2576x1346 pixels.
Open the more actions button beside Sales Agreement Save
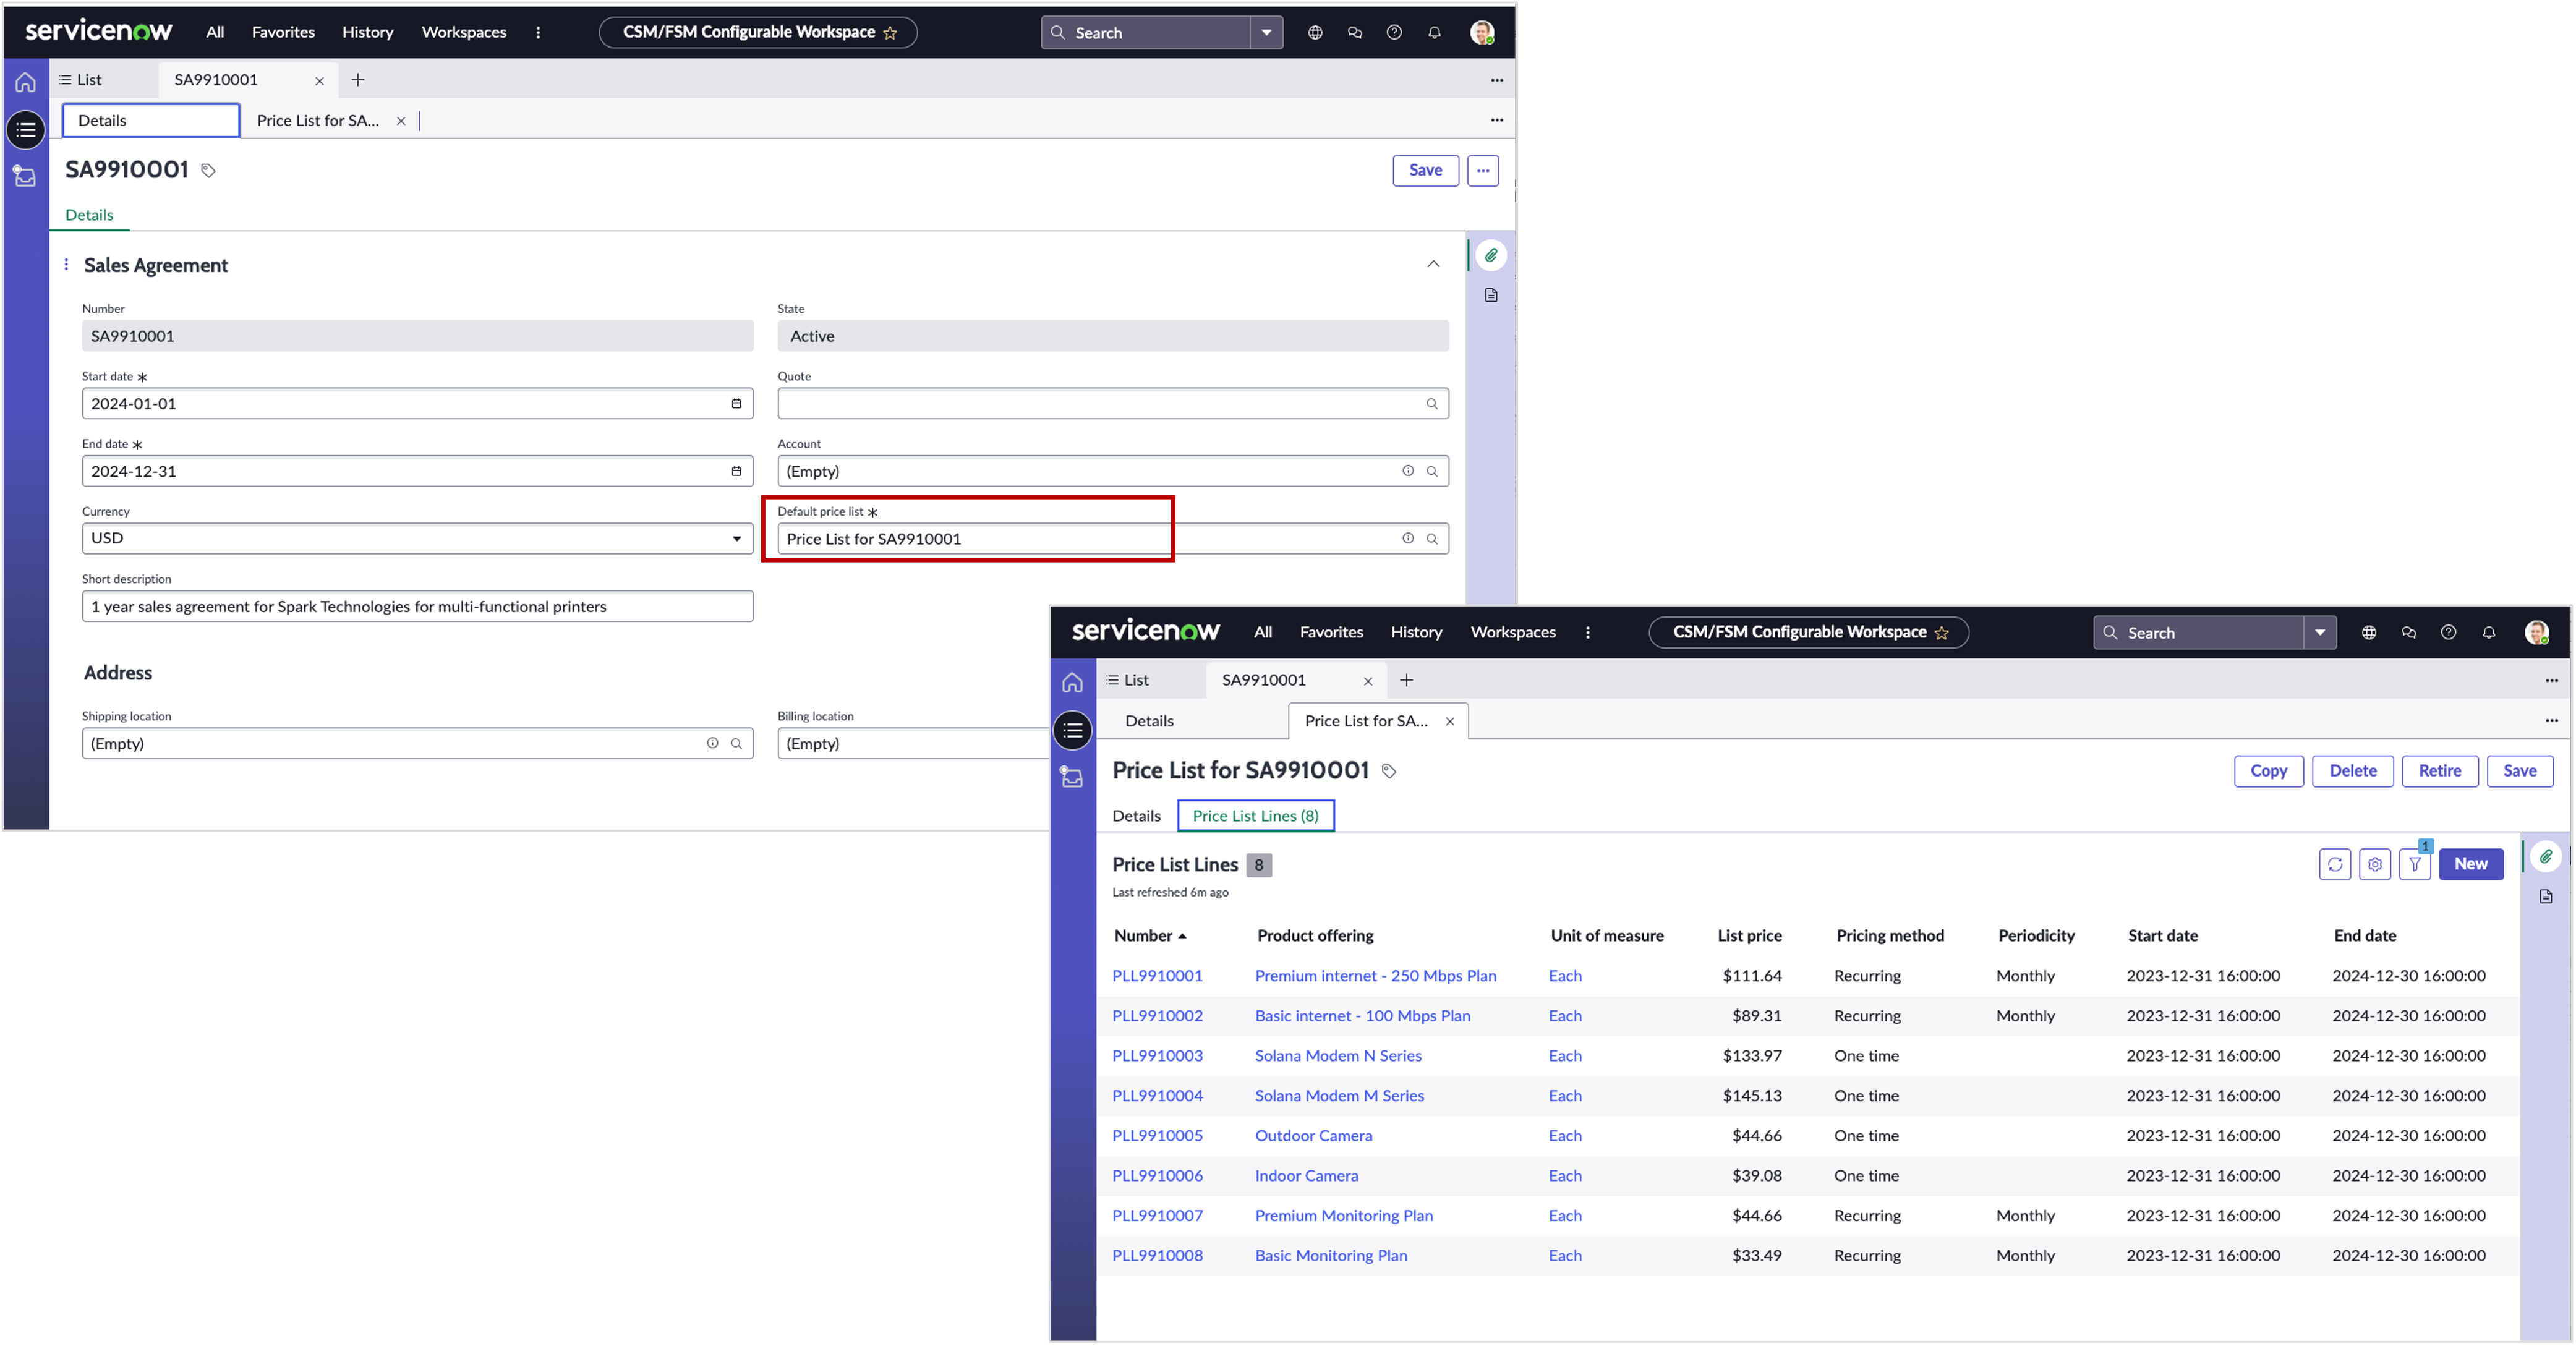click(1483, 171)
